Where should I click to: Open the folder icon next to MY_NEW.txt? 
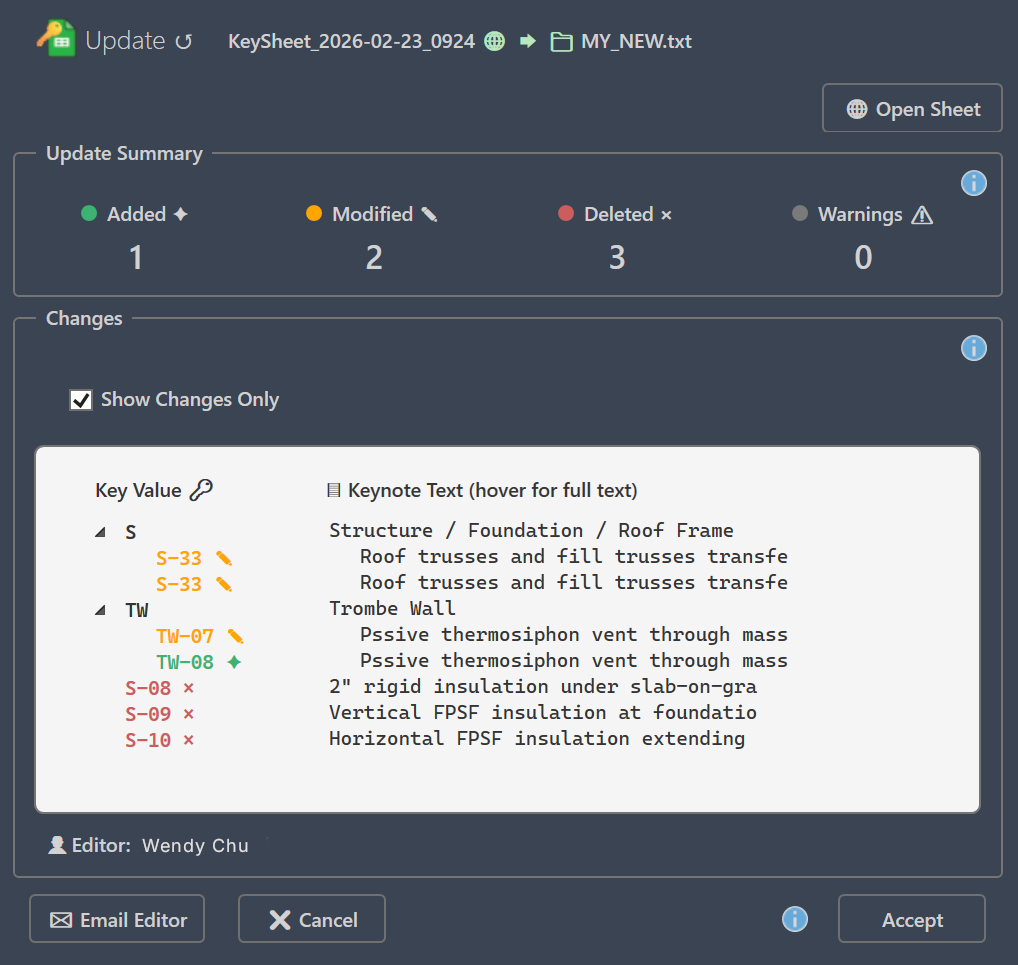(561, 41)
